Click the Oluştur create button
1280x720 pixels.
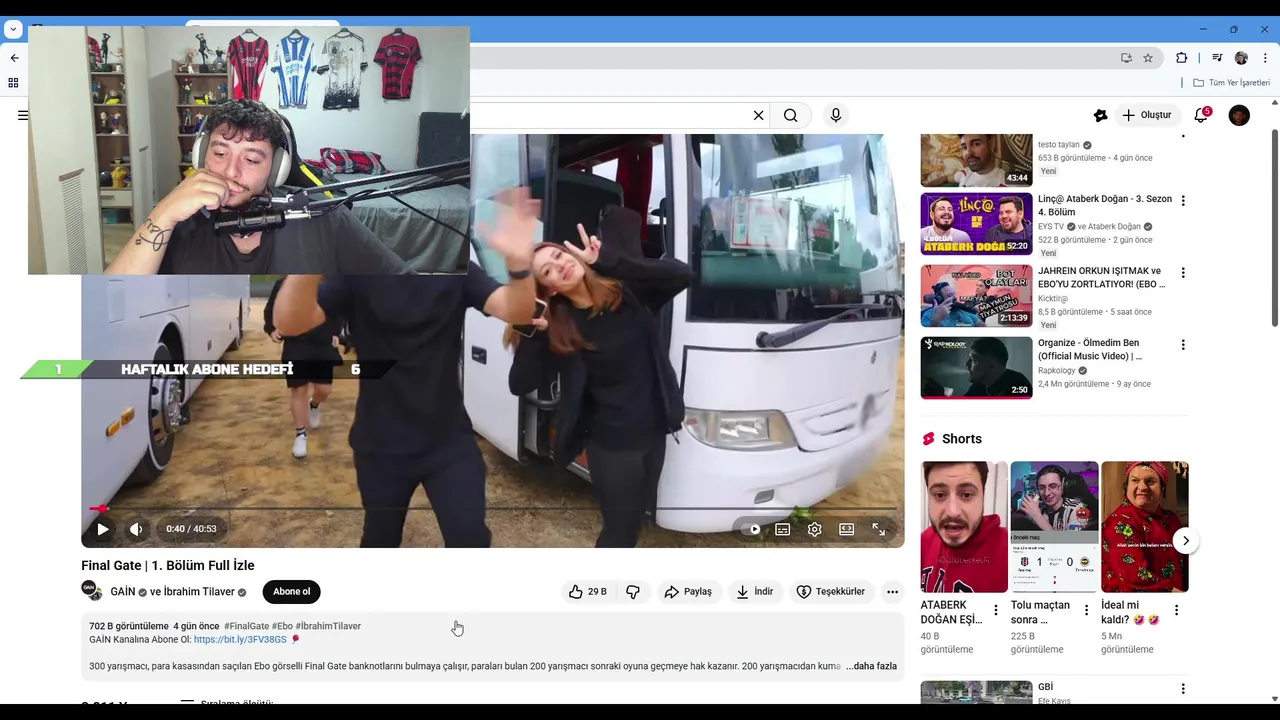pyautogui.click(x=1146, y=115)
